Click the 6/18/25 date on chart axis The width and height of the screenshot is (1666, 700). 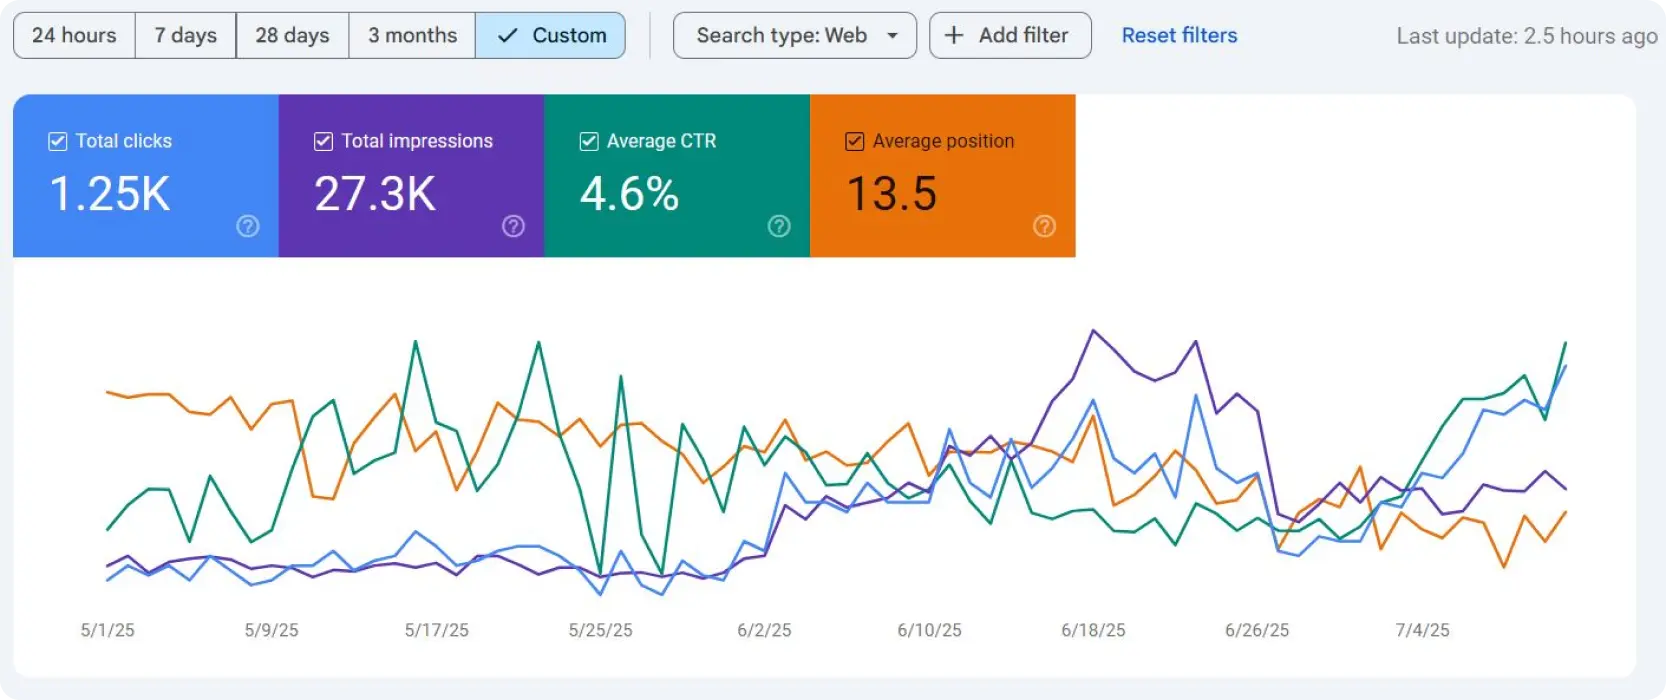click(1093, 630)
